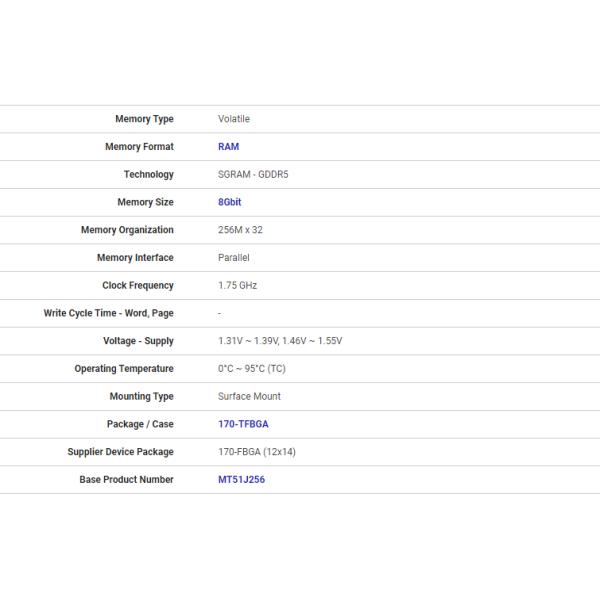600x600 pixels.
Task: Click the 256M x 32 organization value
Action: (x=240, y=230)
